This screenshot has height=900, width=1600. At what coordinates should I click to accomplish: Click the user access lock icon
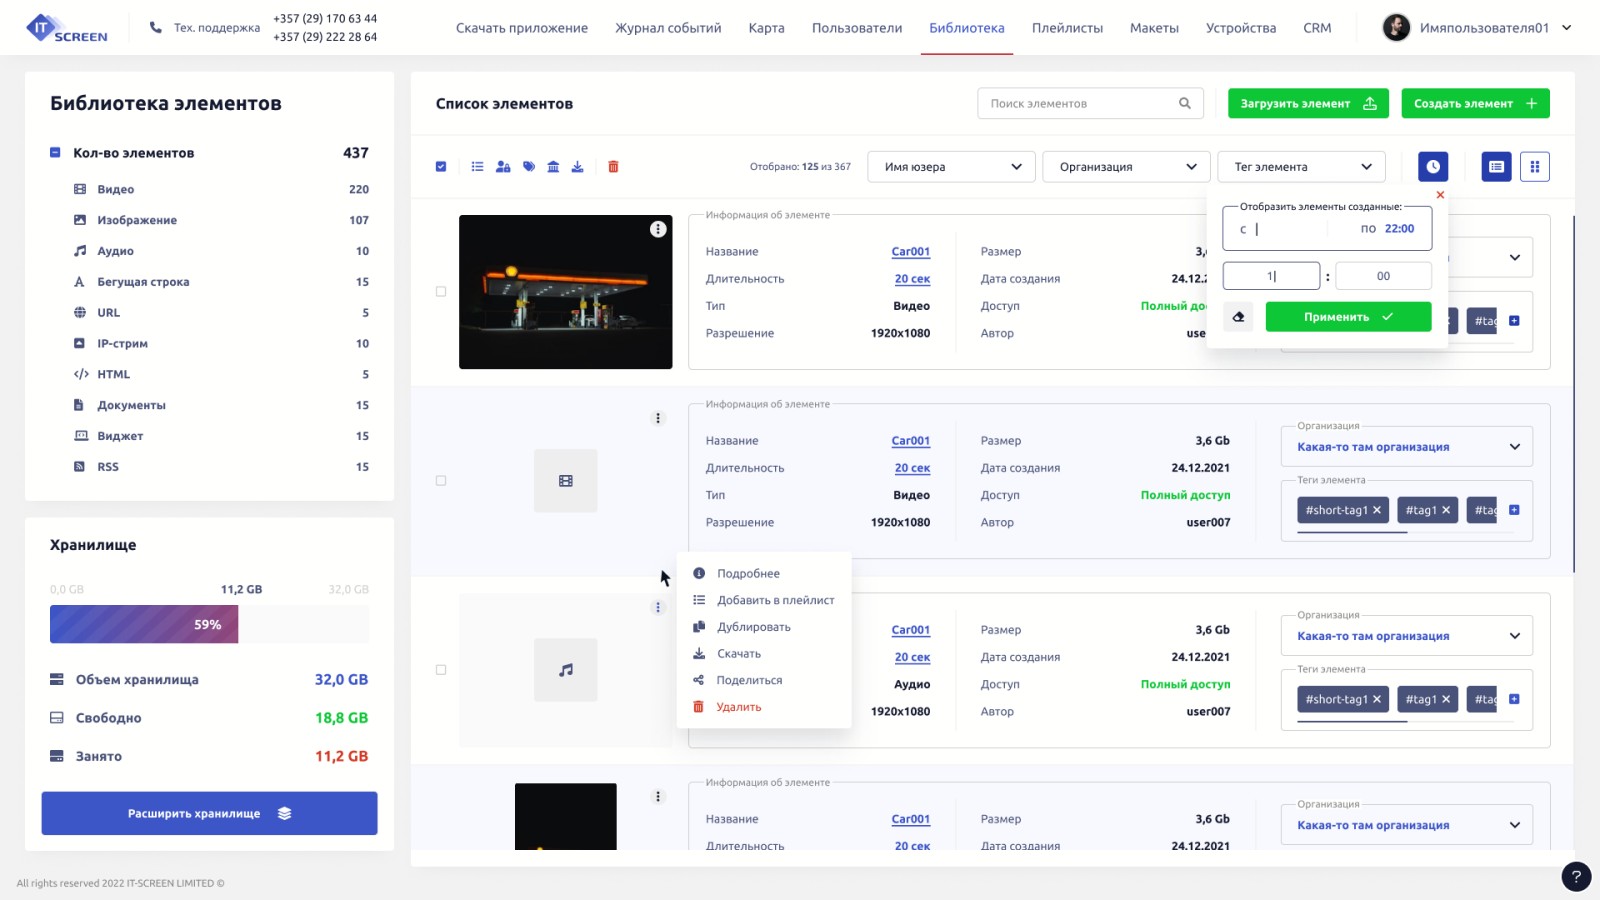(x=503, y=167)
